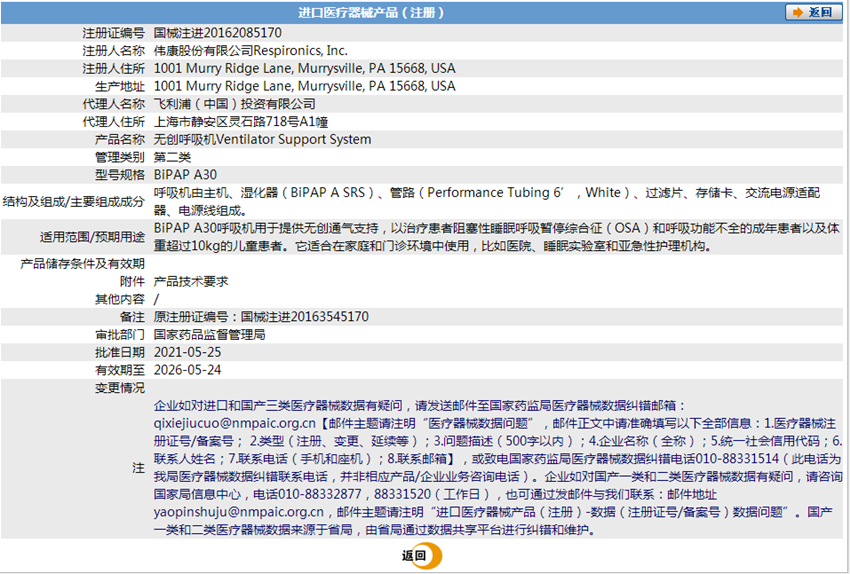The width and height of the screenshot is (850, 574).
Task: Click original registration number 国械注进20163545170 in remarks
Action: tap(305, 317)
